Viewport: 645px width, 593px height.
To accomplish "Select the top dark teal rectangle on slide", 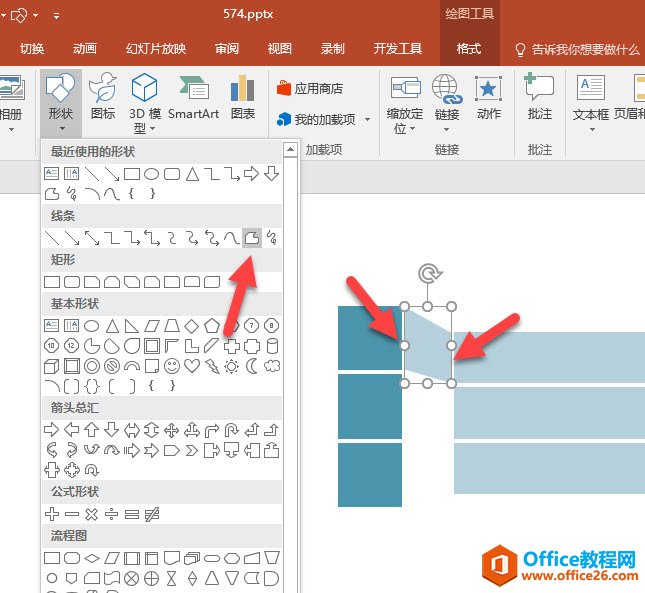I will [x=369, y=338].
